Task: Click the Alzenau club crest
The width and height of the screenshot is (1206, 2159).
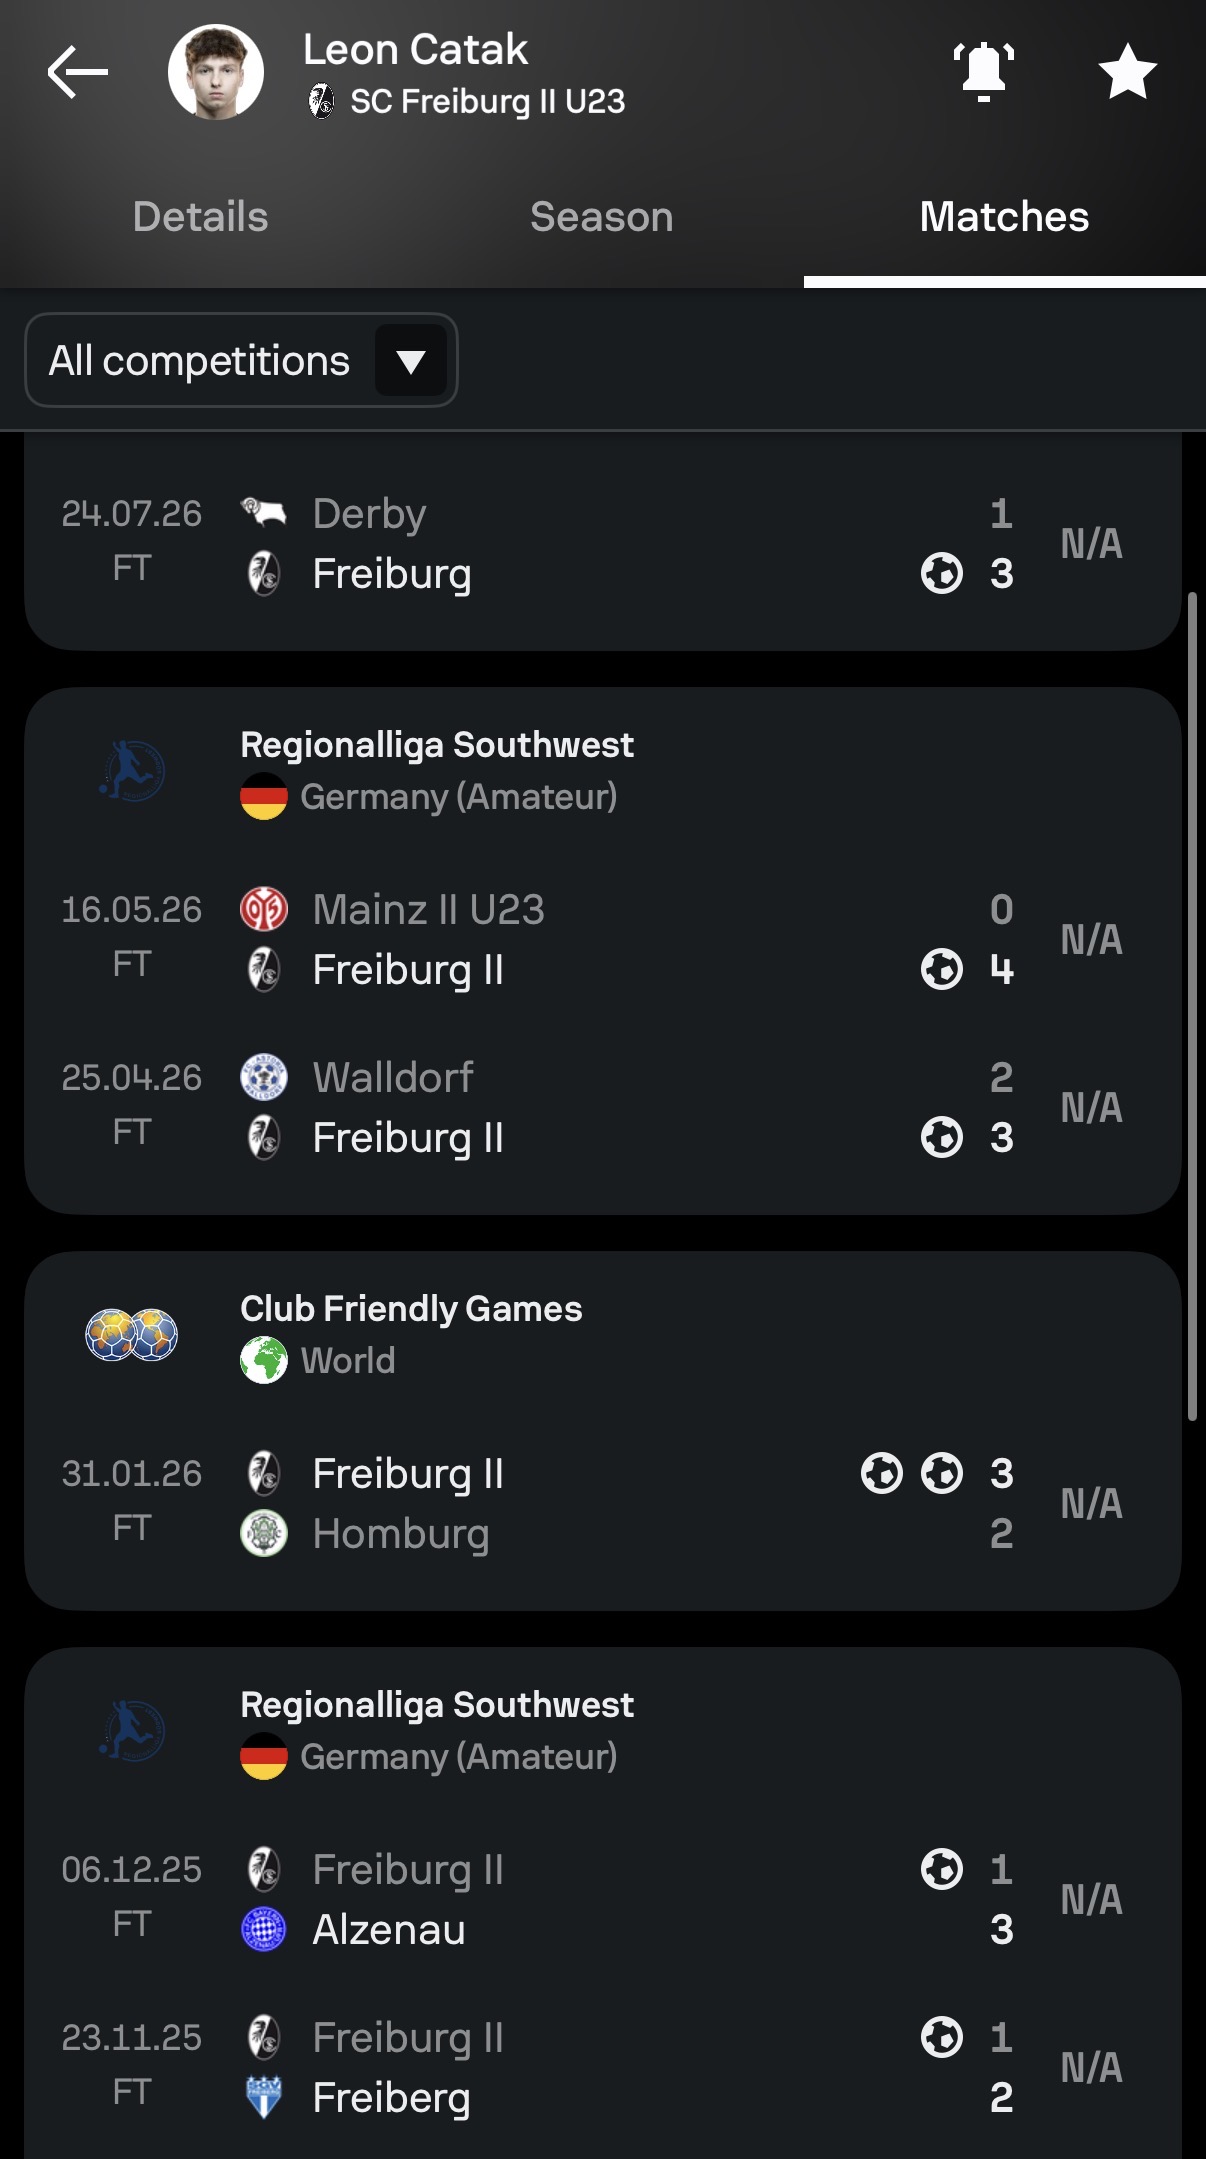Action: click(x=264, y=1929)
